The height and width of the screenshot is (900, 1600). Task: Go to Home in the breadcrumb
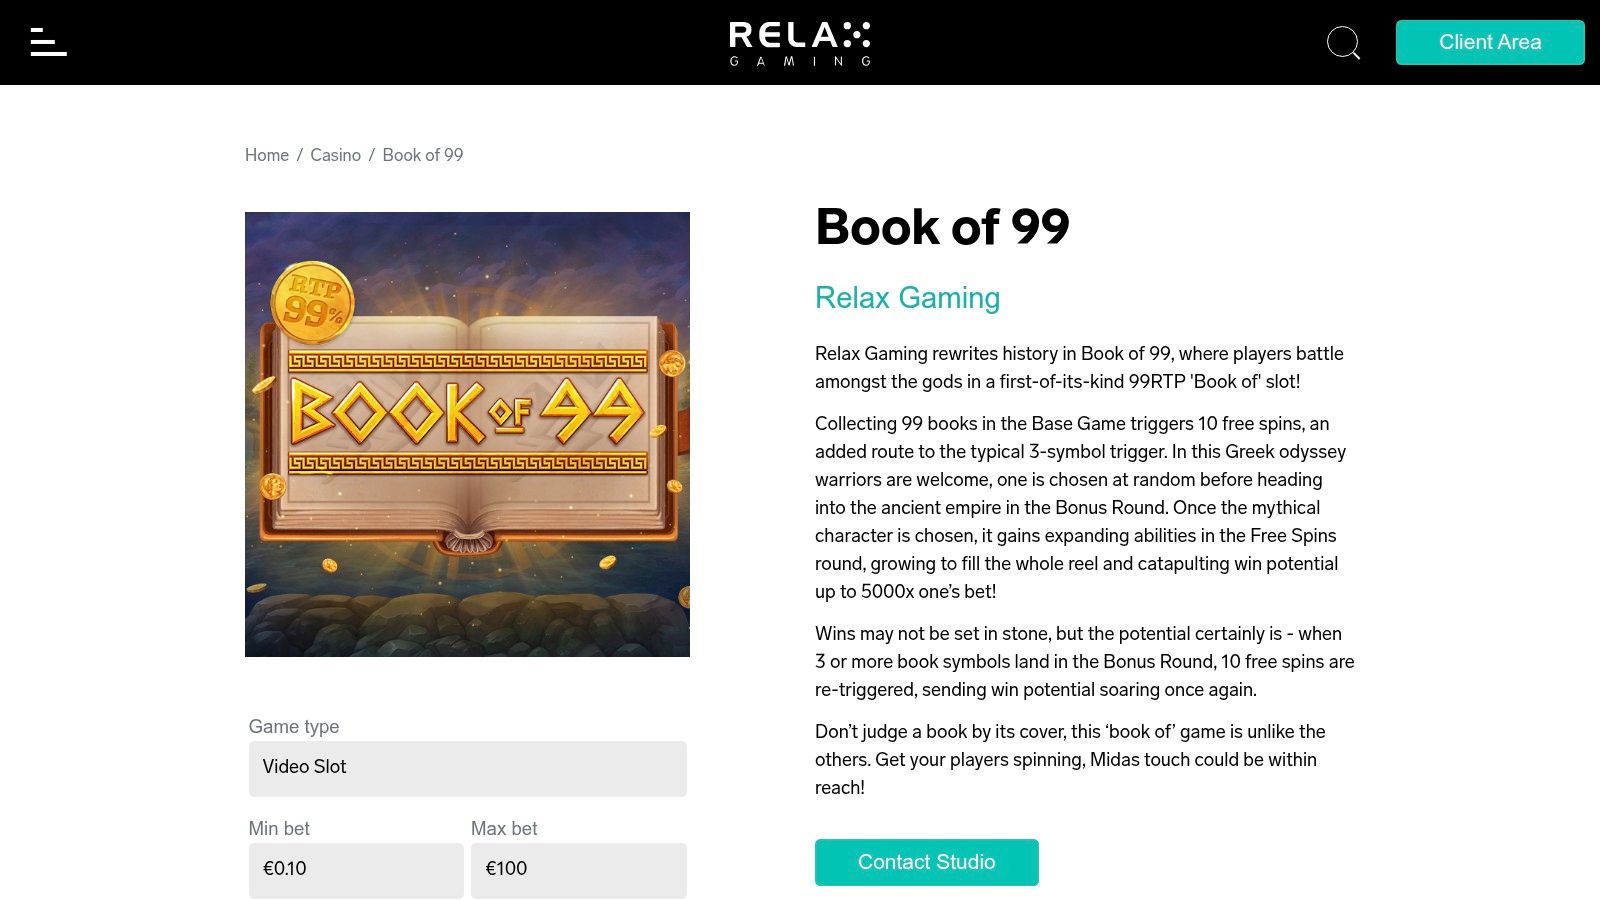pos(267,155)
